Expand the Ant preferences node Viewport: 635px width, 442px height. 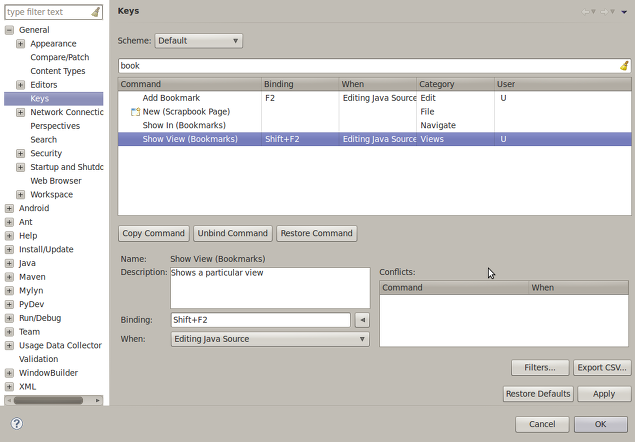pos(9,222)
